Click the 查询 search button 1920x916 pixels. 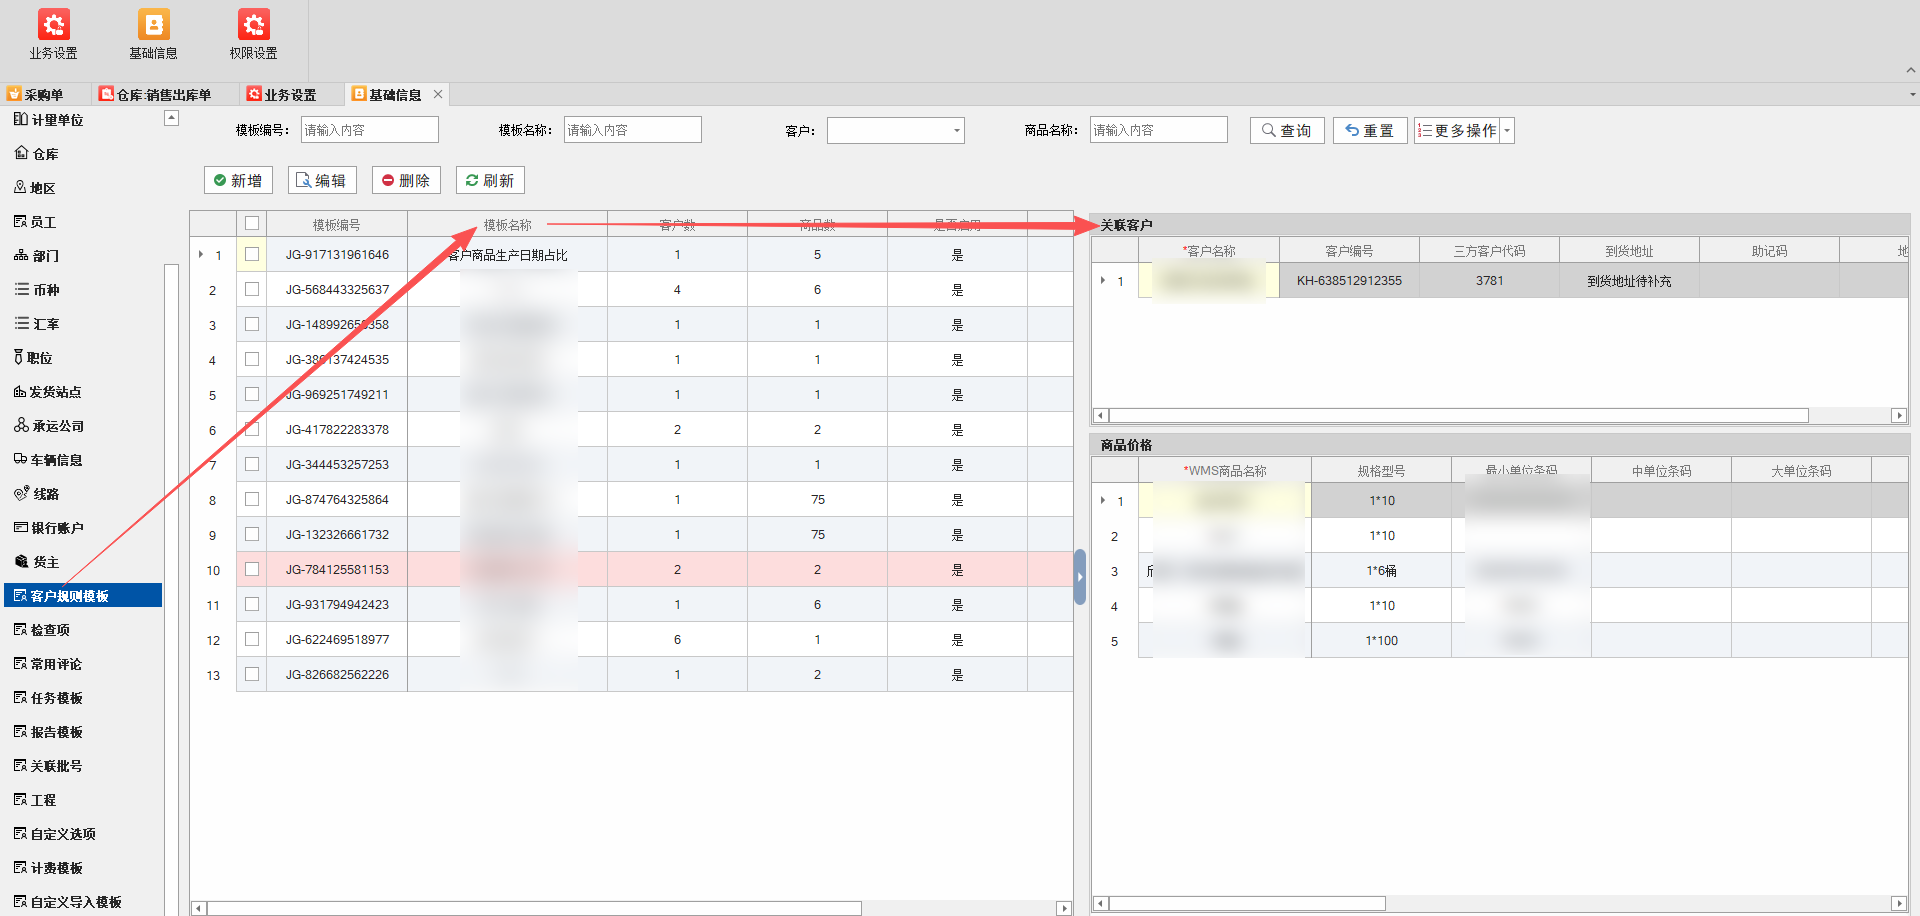pos(1287,131)
